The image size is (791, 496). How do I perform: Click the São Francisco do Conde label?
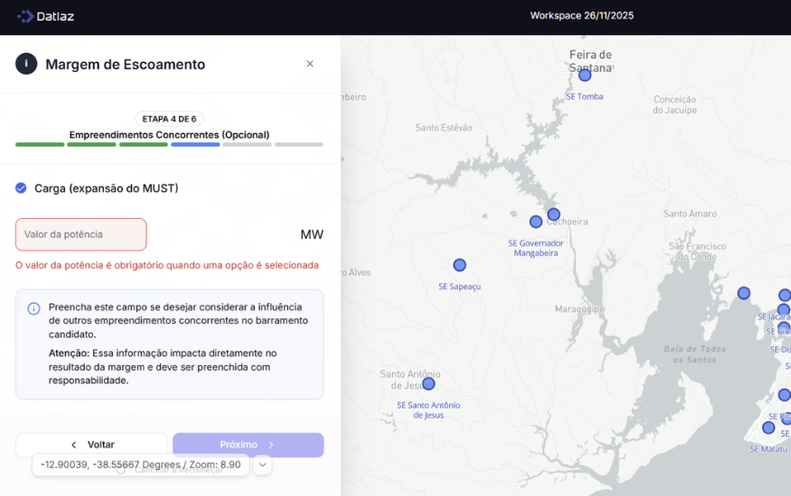click(x=698, y=251)
